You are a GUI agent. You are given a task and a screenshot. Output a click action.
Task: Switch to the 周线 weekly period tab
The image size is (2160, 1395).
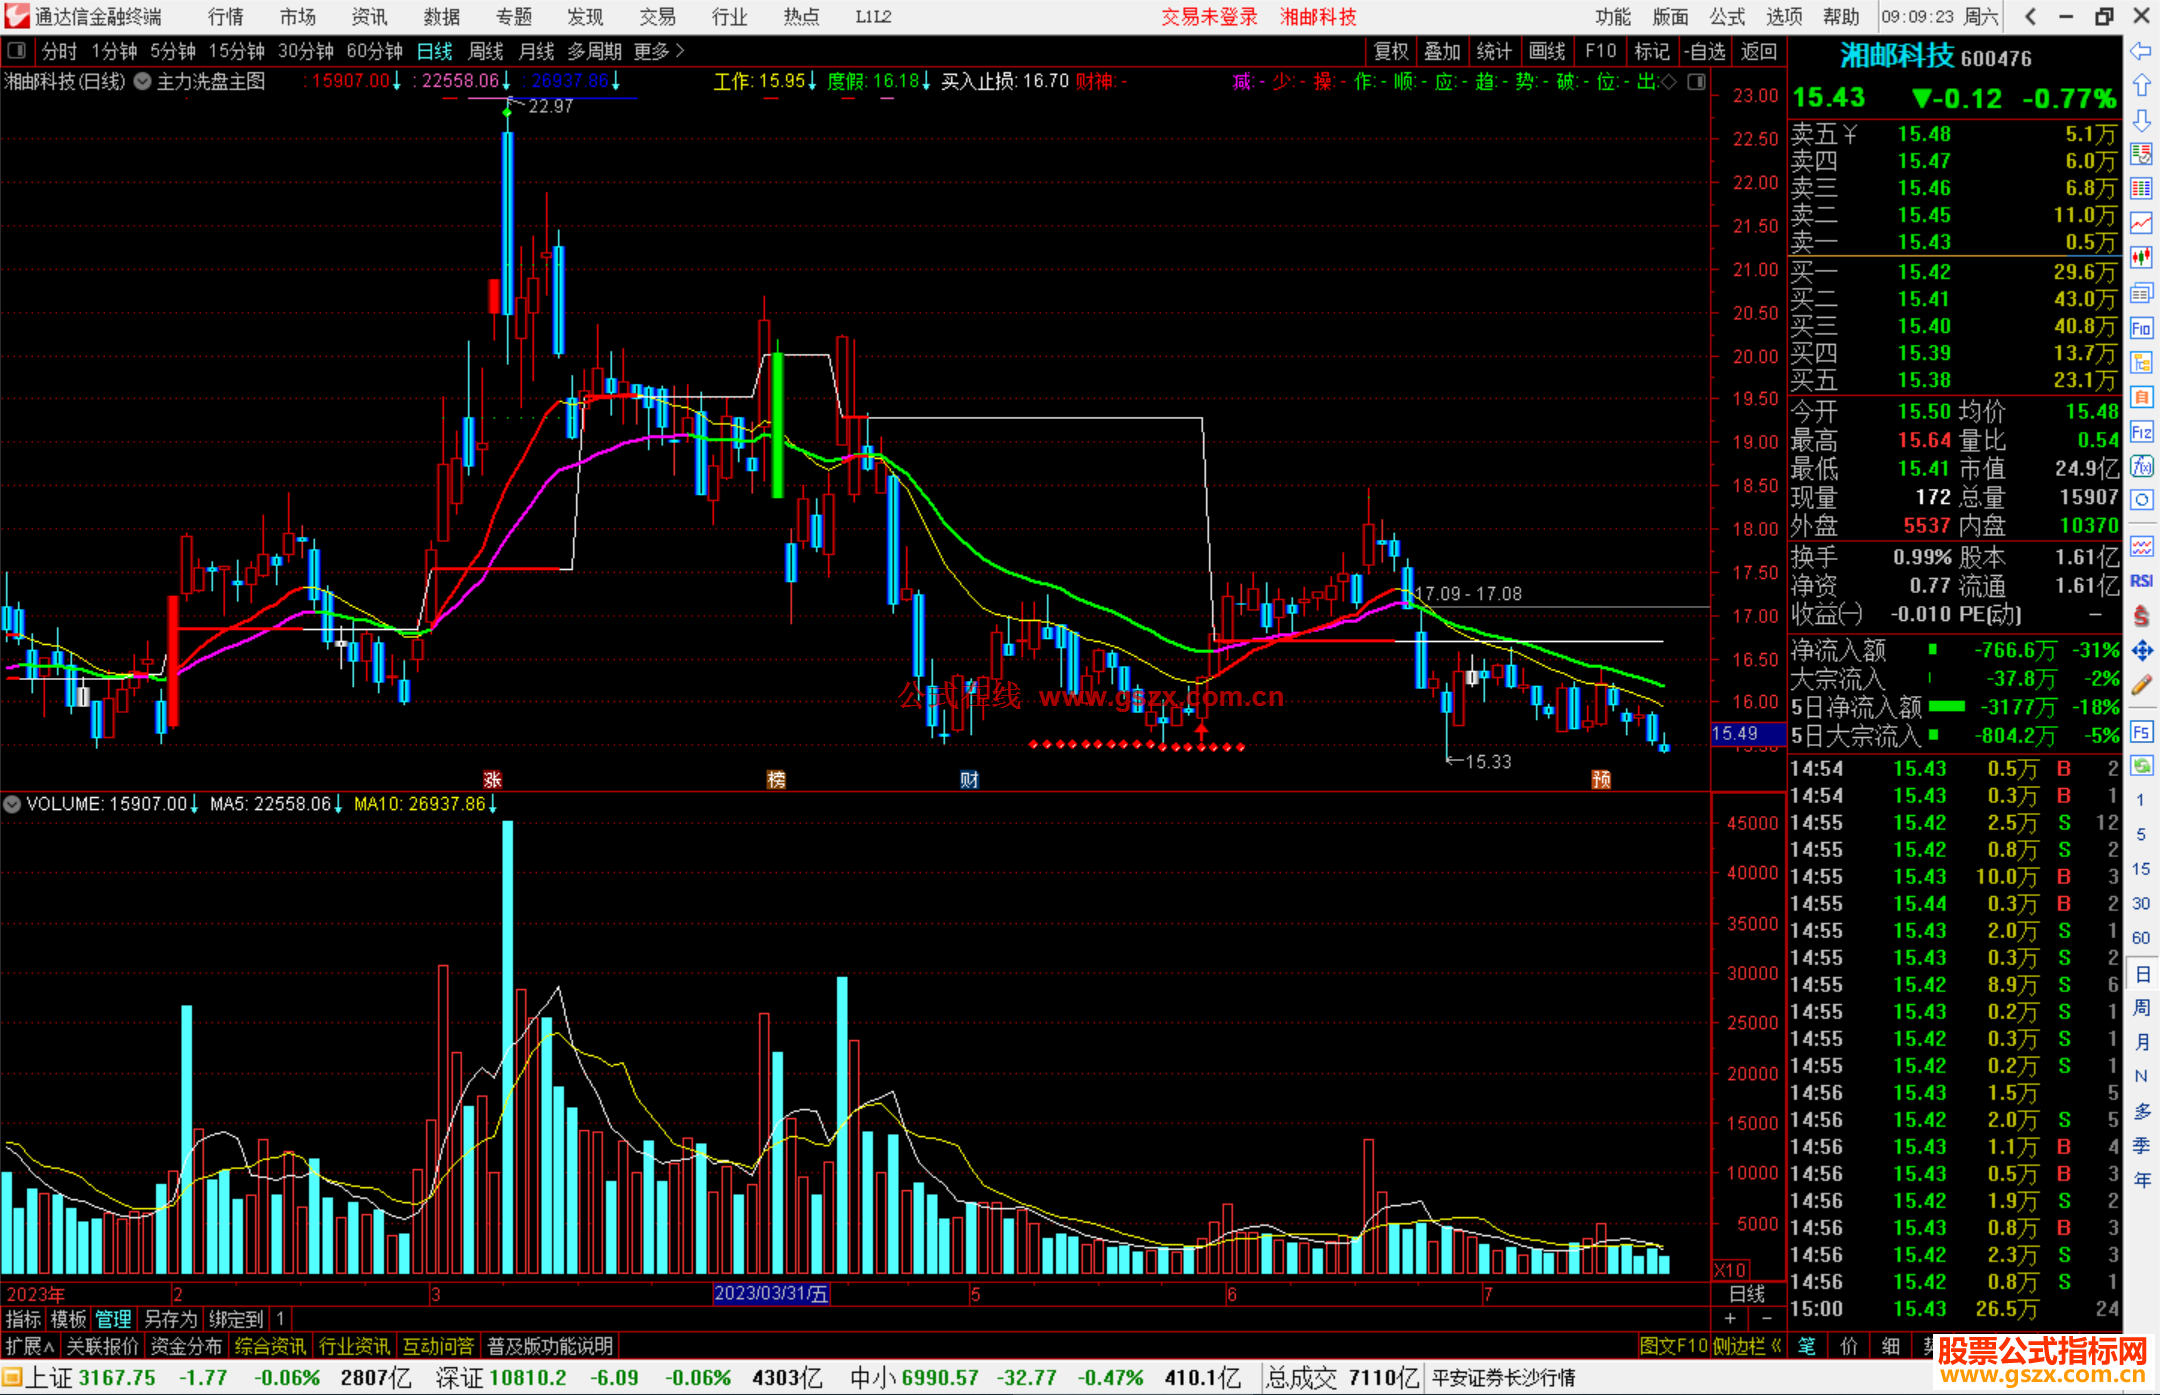(486, 50)
